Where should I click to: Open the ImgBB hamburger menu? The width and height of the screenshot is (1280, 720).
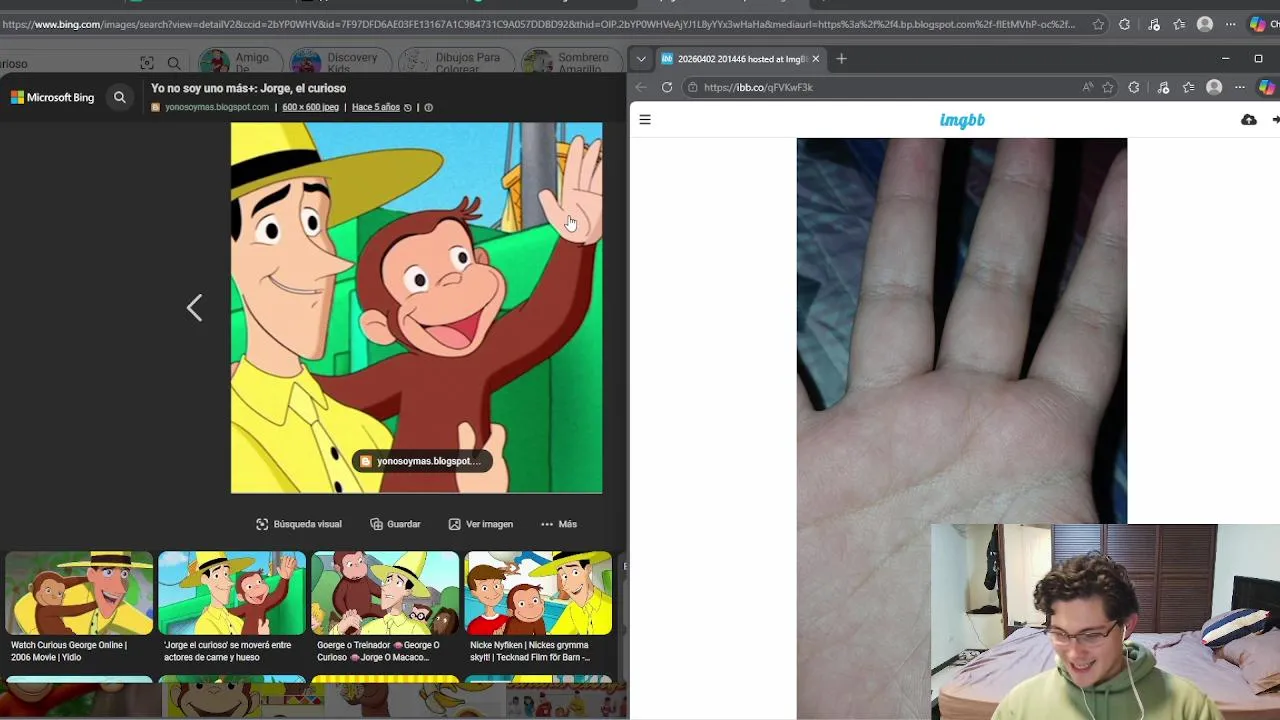pyautogui.click(x=645, y=120)
